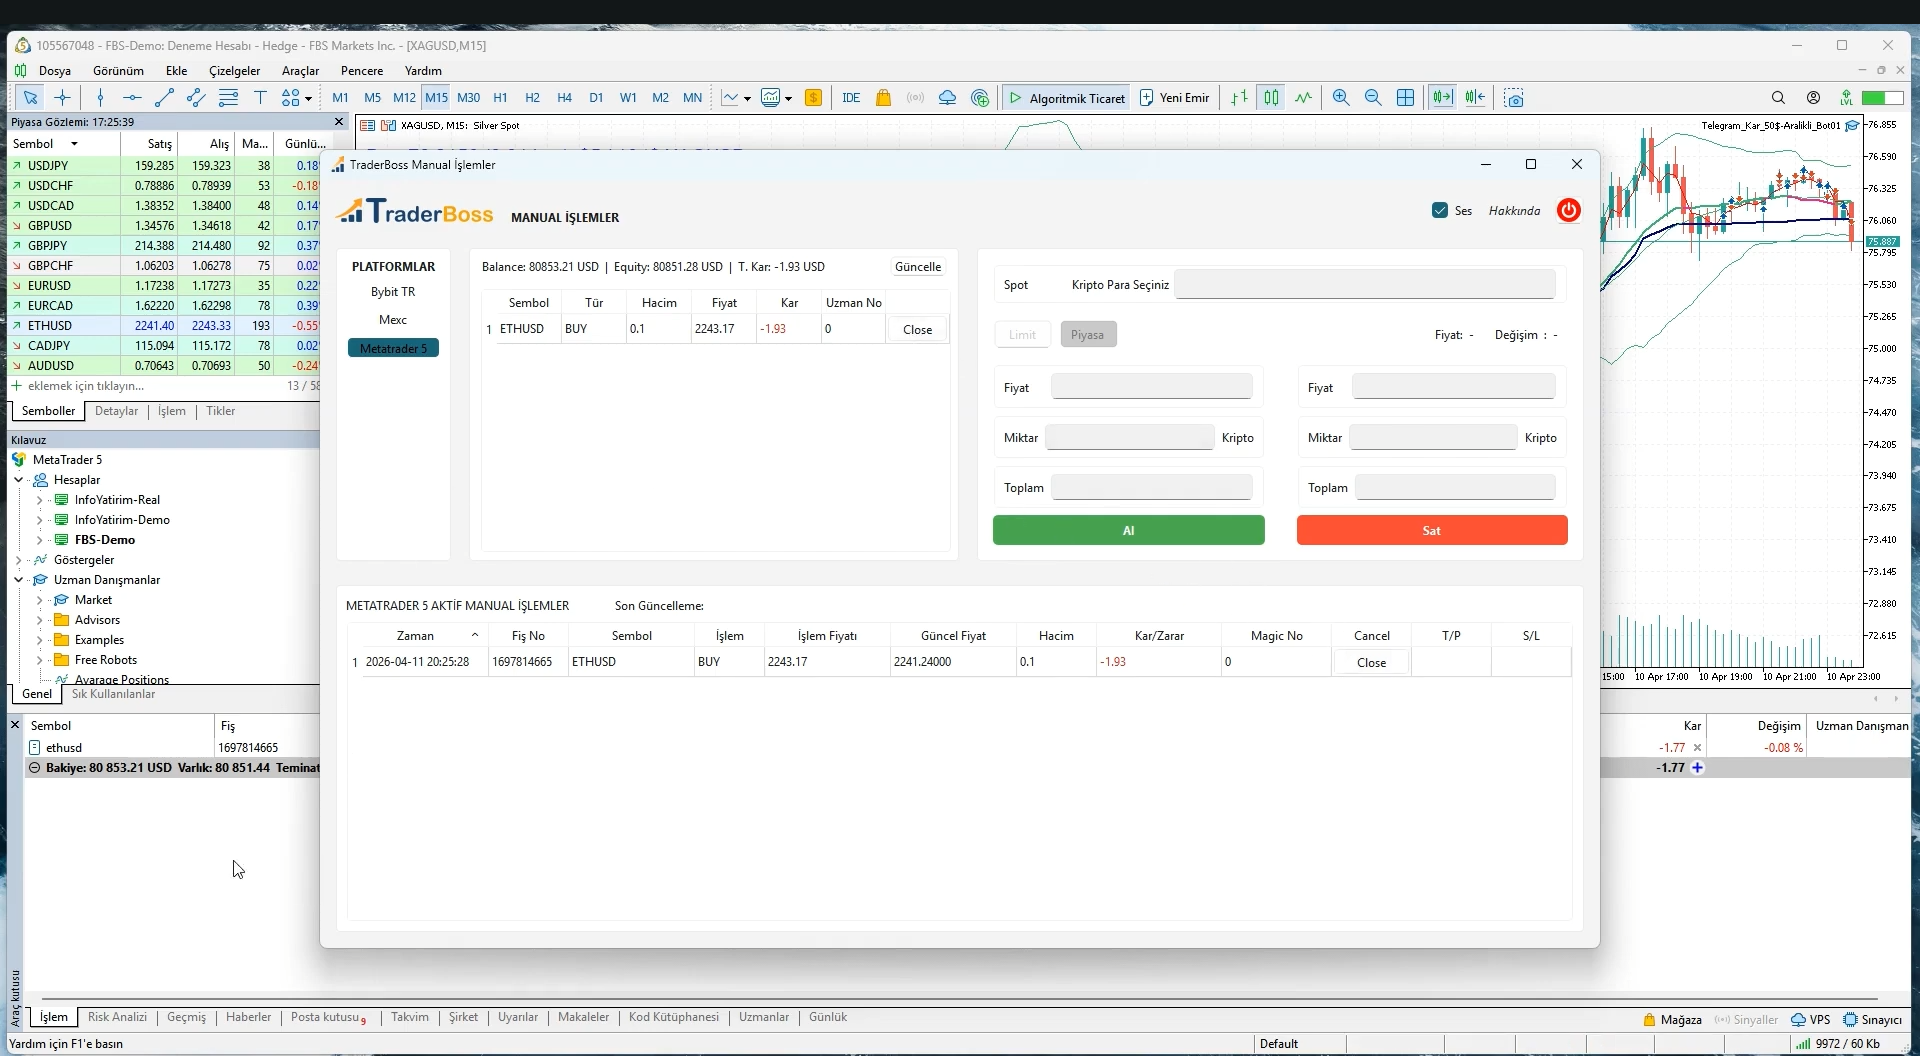The height and width of the screenshot is (1056, 1920).
Task: Close ETHUSD position in top table
Action: click(x=917, y=329)
